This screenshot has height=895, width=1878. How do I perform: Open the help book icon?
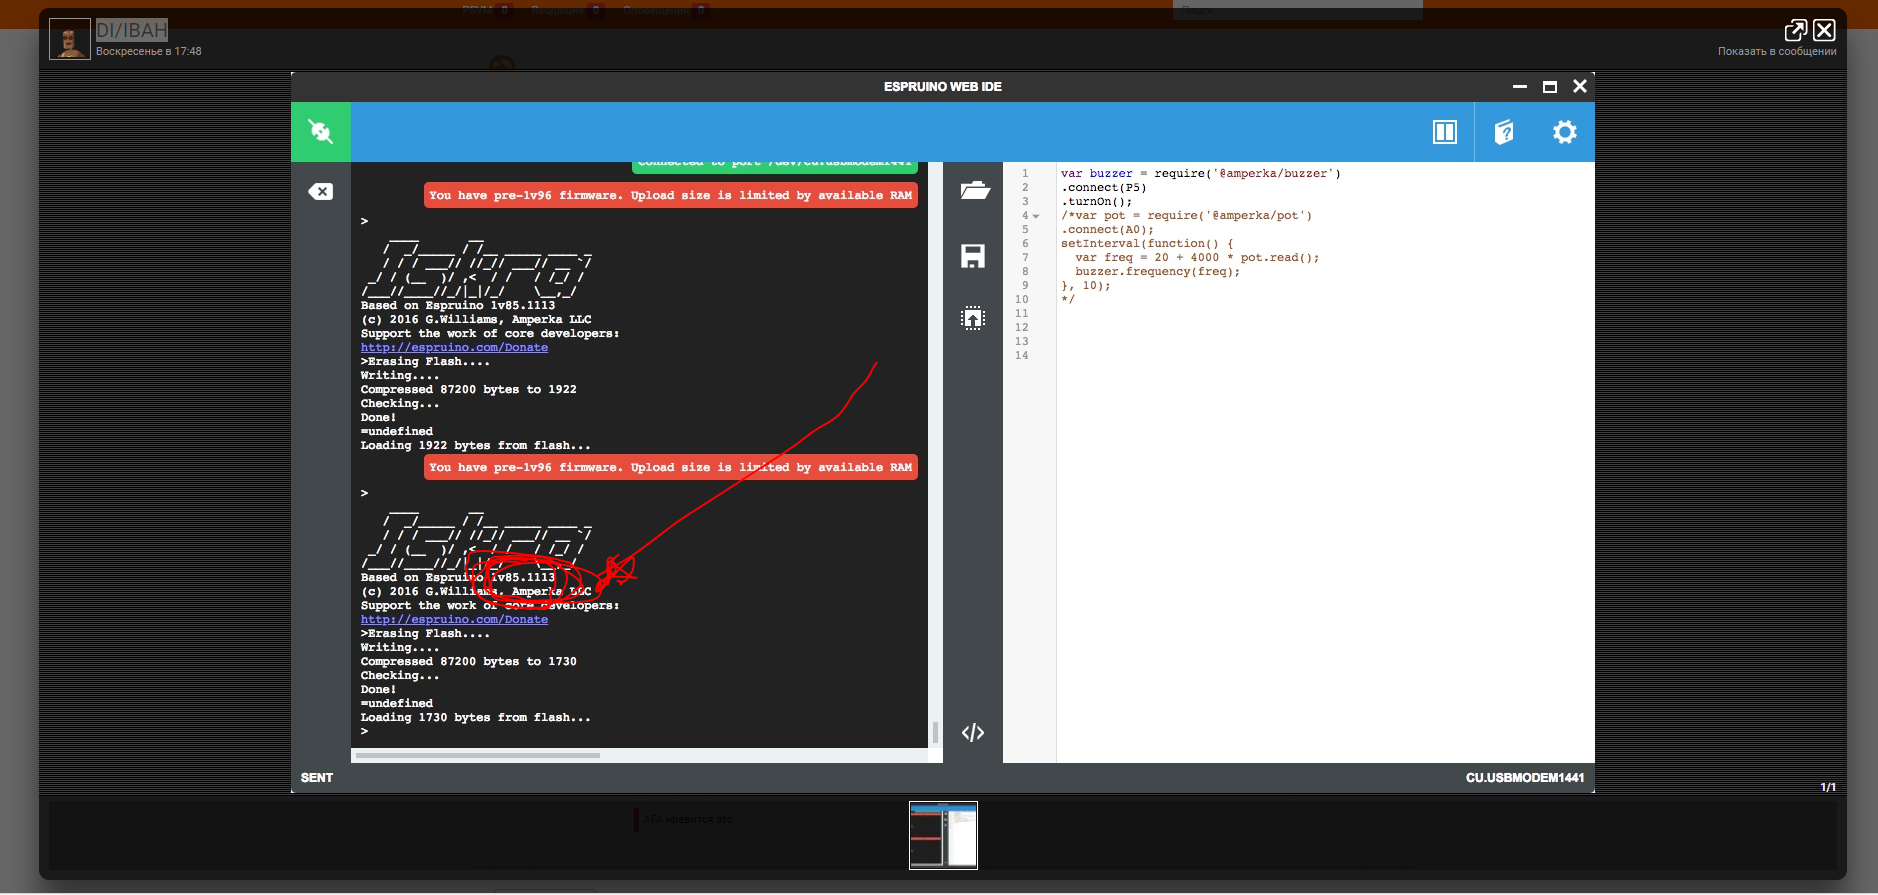[x=1504, y=132]
